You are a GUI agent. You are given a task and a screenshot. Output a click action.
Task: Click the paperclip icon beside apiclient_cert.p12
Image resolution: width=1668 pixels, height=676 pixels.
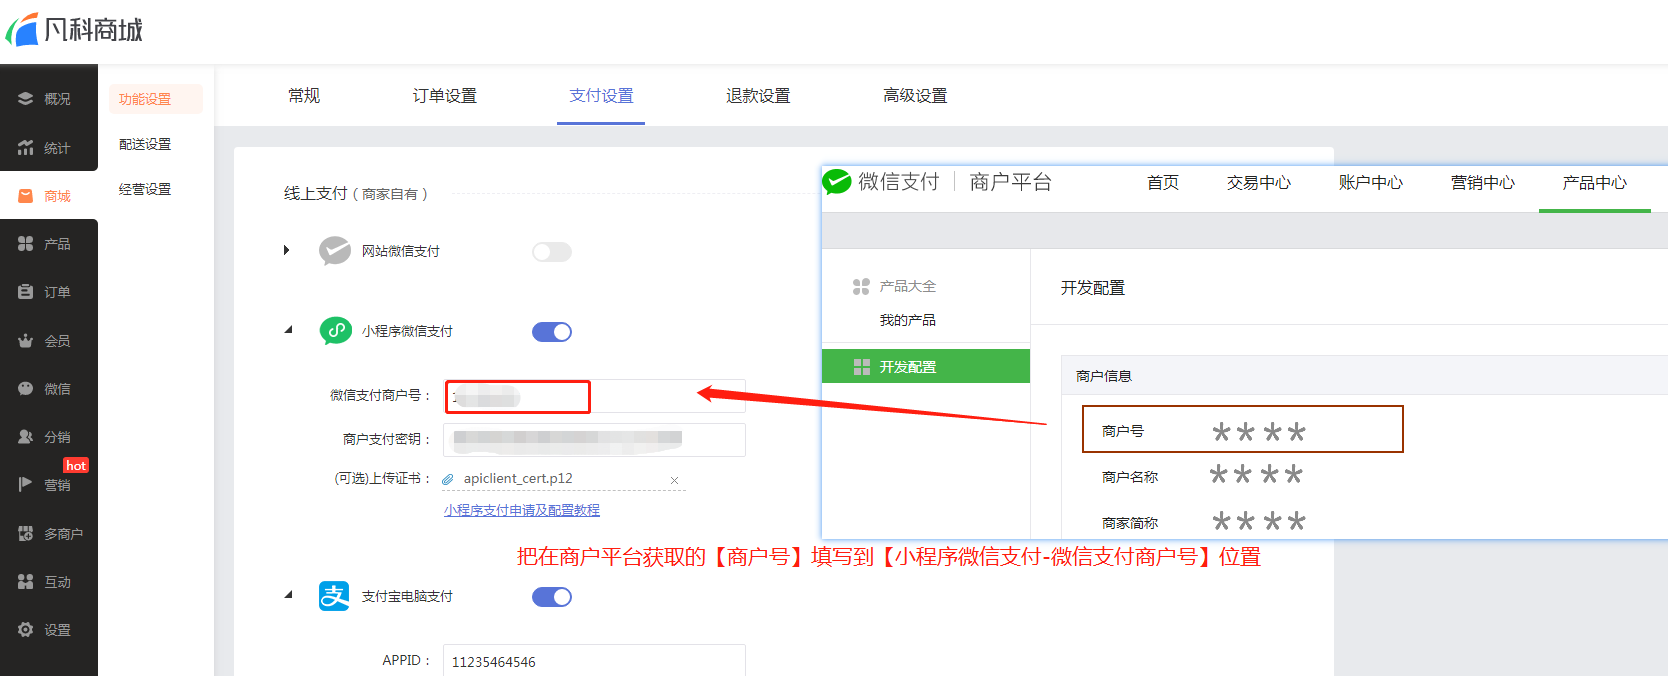pyautogui.click(x=448, y=479)
